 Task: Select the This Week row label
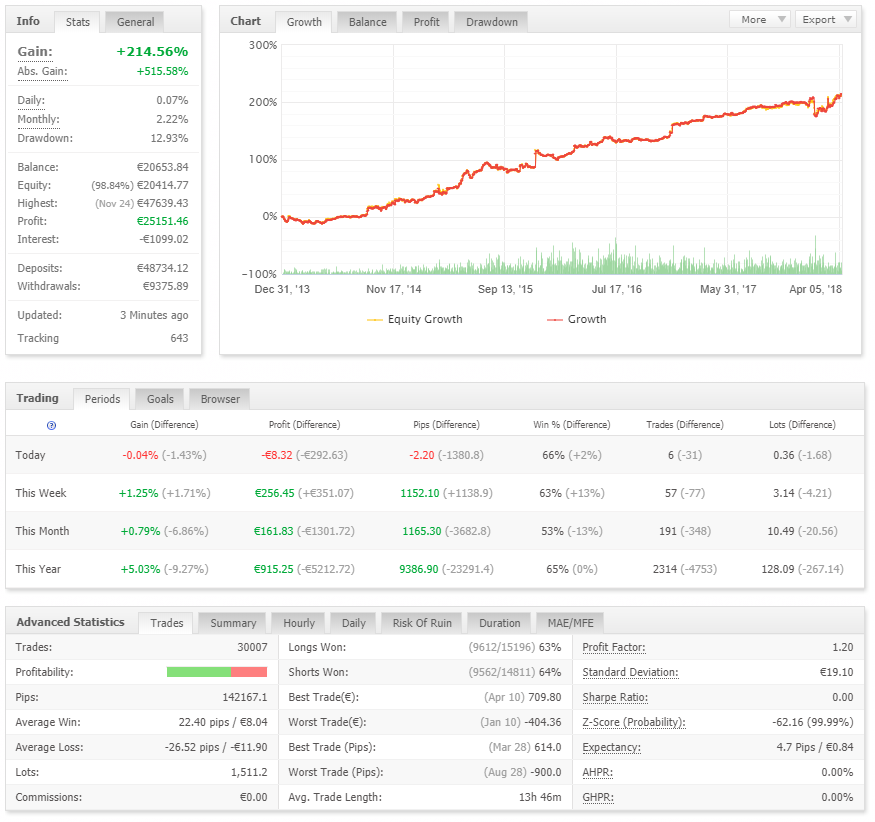tap(41, 493)
